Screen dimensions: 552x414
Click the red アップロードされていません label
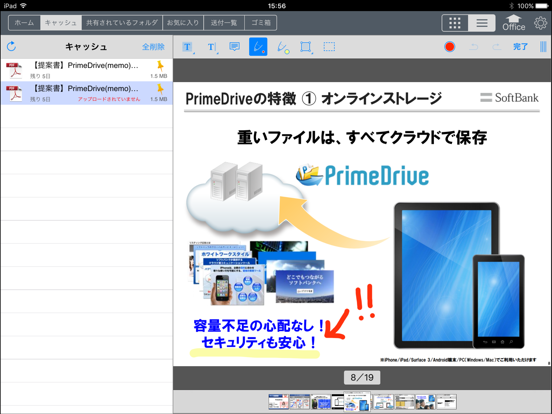[x=109, y=99]
